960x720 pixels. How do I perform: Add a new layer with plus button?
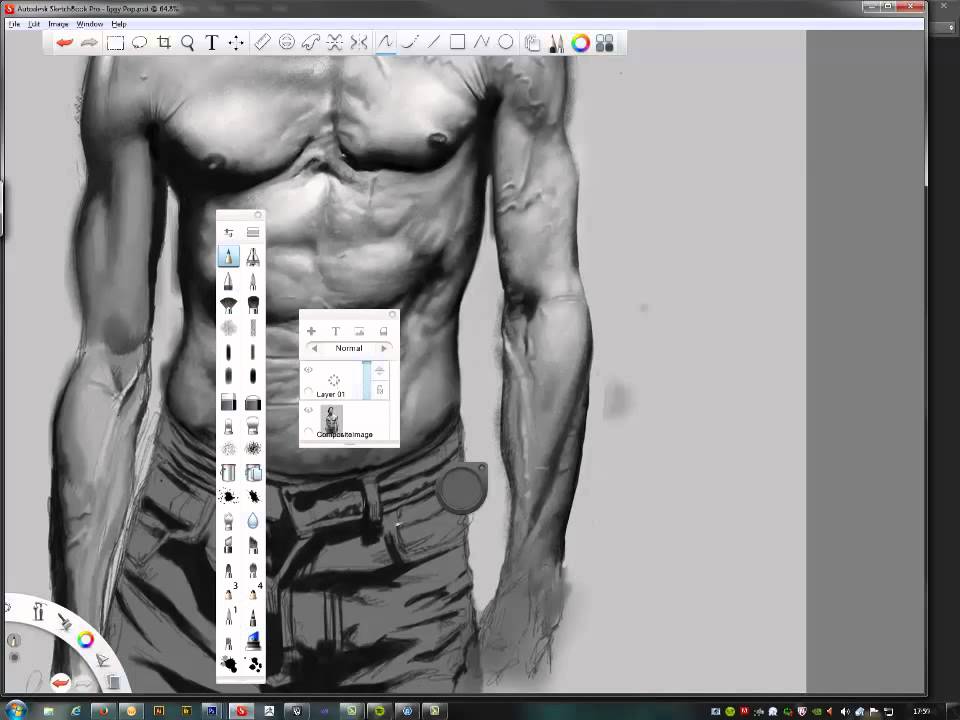coord(311,331)
